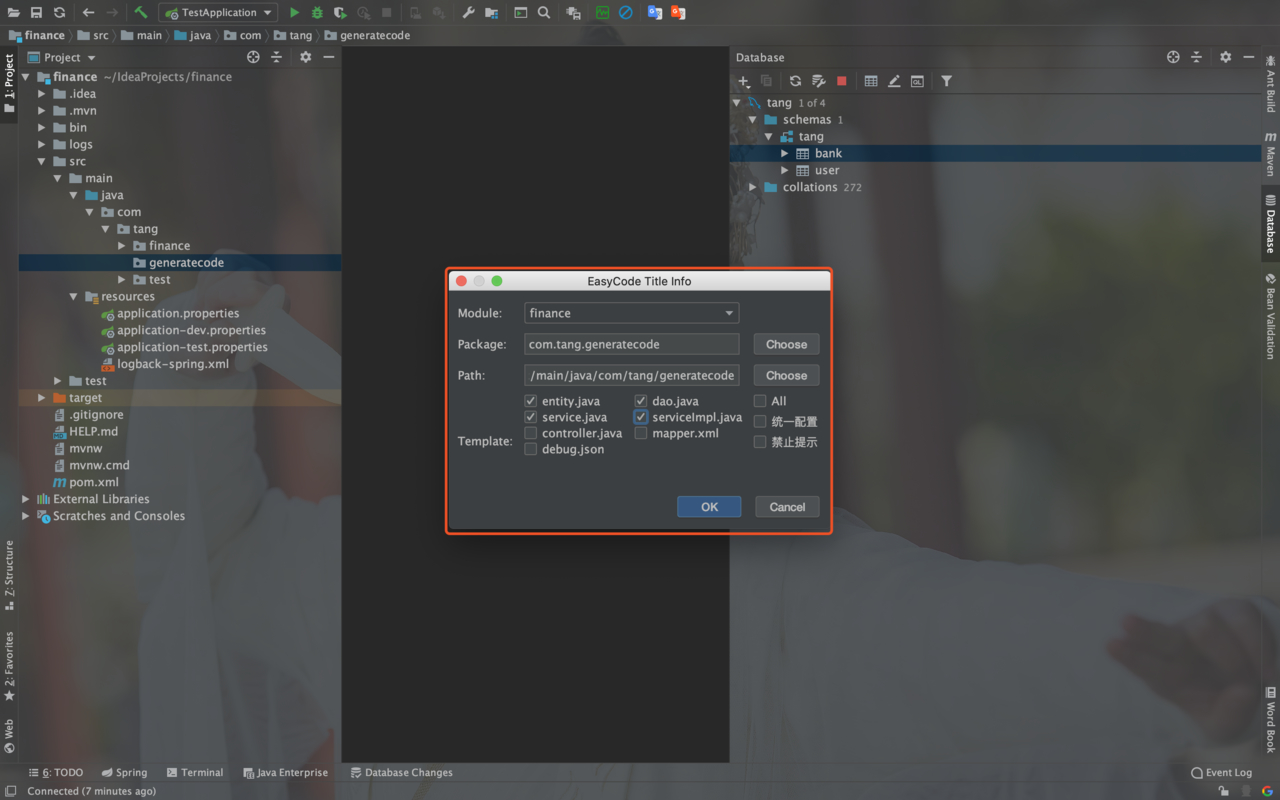This screenshot has height=800, width=1280.
Task: Open the Maven side tab
Action: [1270, 154]
